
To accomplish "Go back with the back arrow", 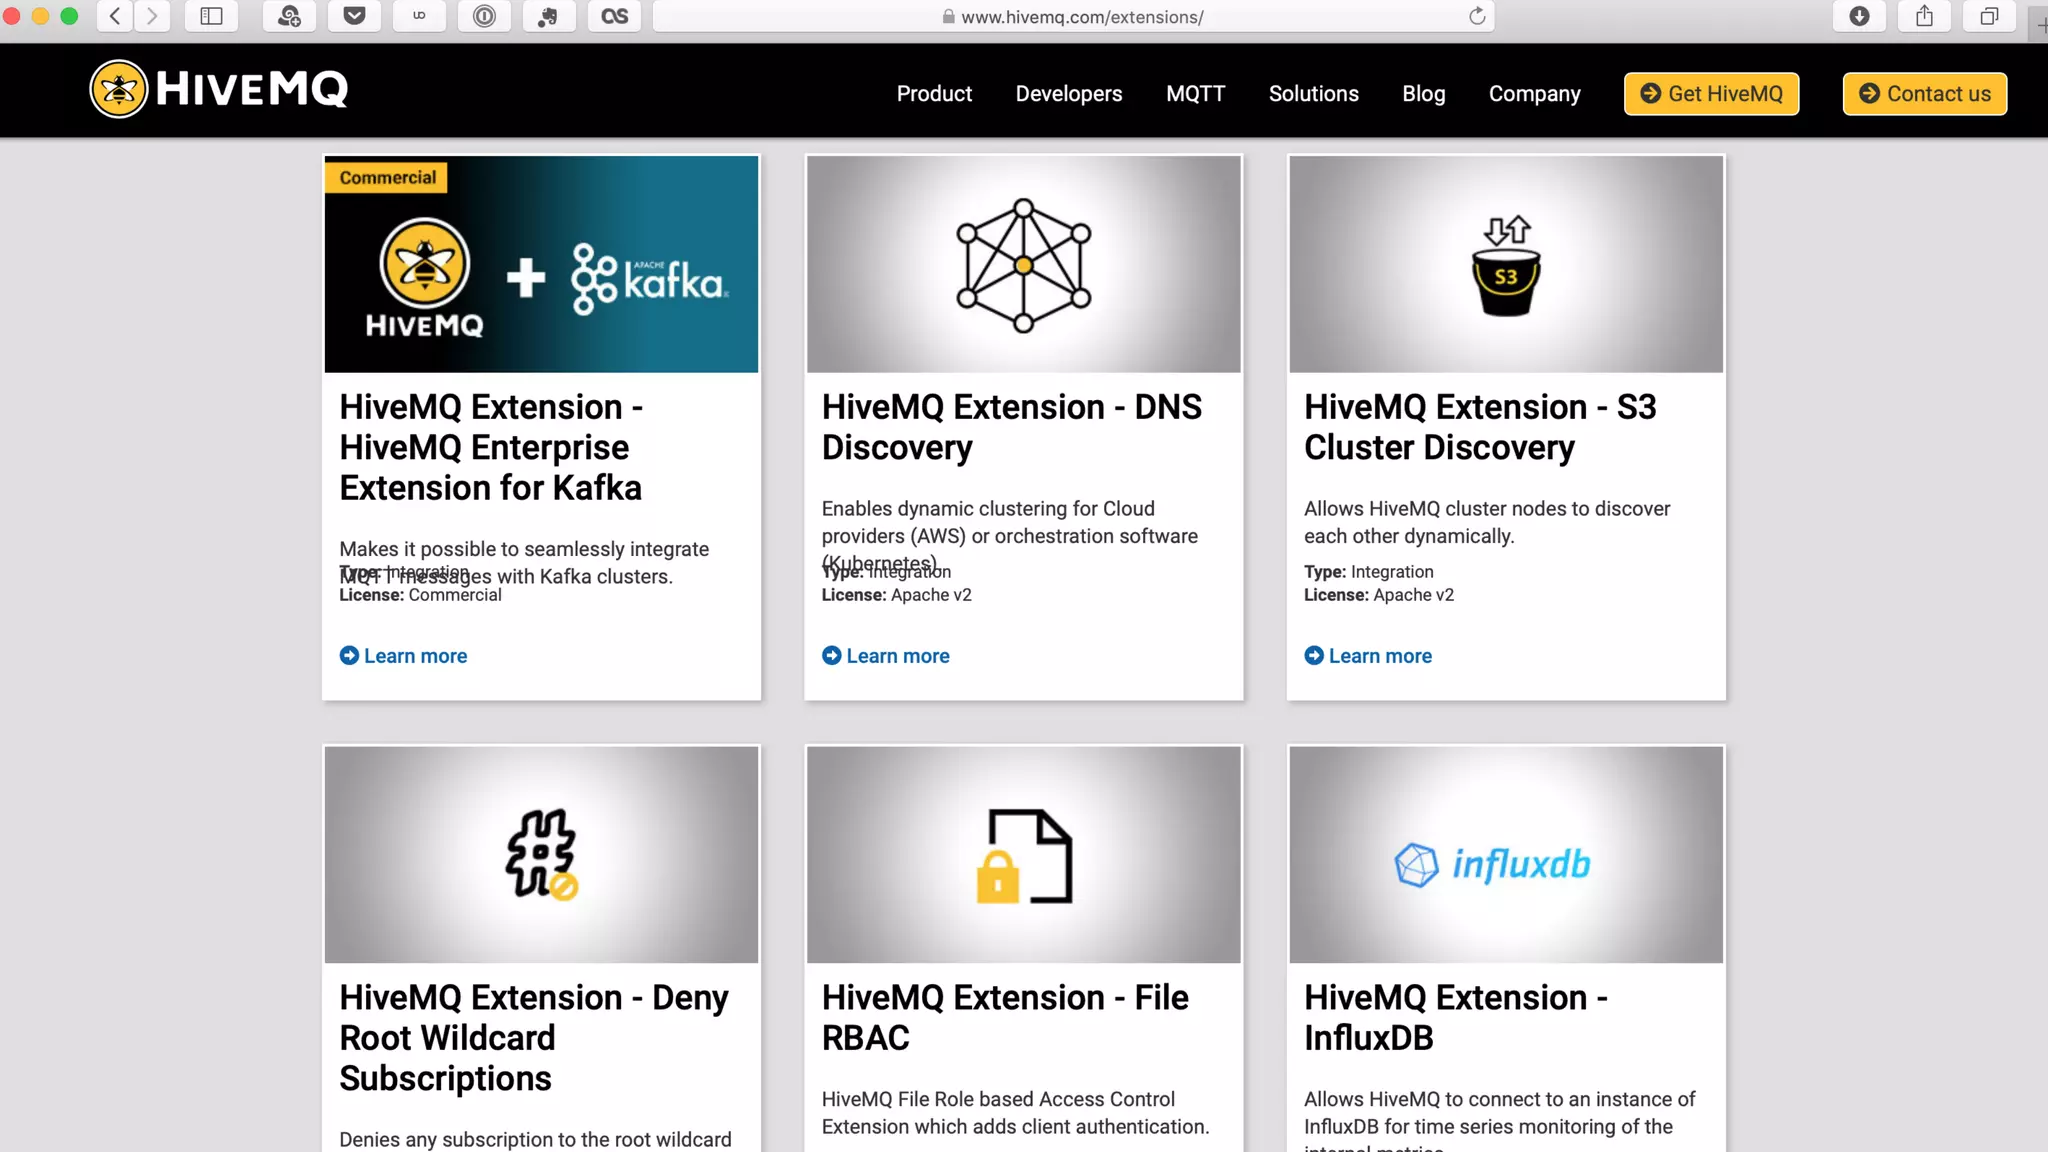I will pyautogui.click(x=115, y=16).
